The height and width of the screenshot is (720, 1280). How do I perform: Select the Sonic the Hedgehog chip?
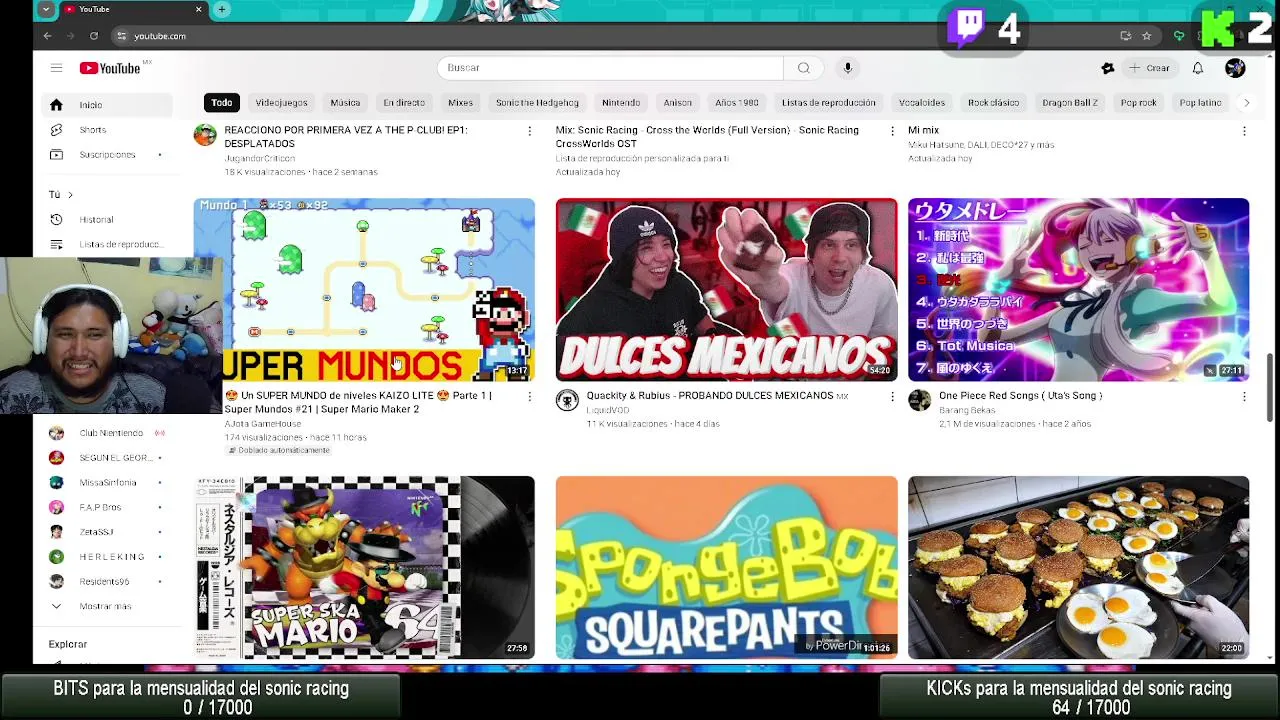tap(537, 102)
